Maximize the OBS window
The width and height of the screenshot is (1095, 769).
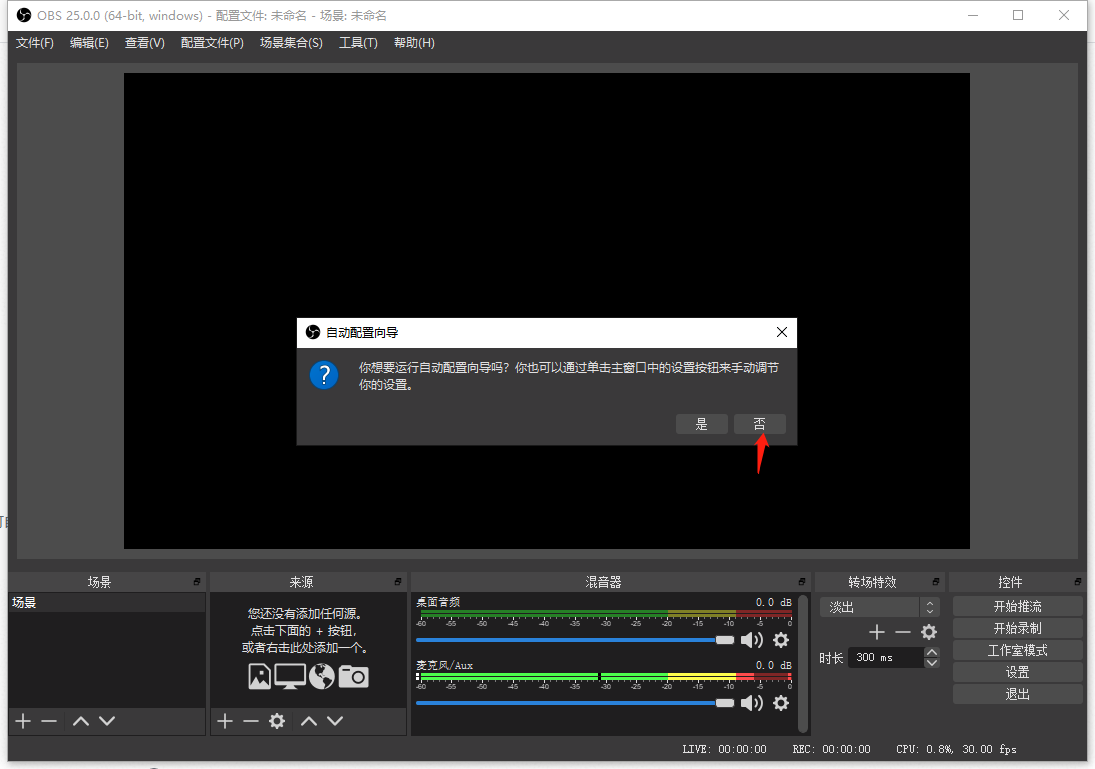[x=1018, y=15]
